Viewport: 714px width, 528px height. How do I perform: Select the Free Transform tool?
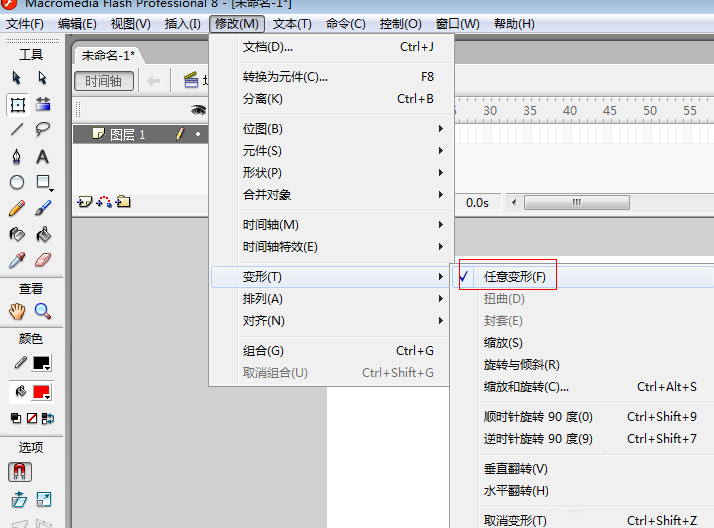(17, 105)
